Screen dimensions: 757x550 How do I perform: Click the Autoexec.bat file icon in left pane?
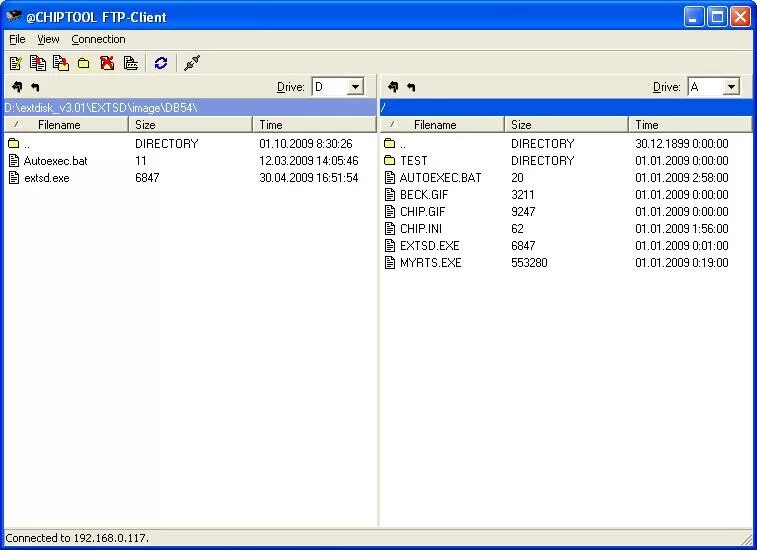14,161
